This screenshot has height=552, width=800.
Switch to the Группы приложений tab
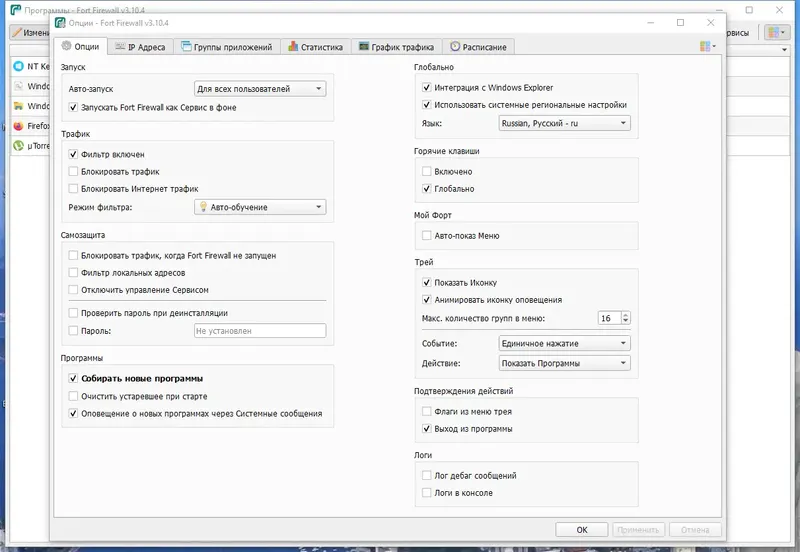[x=227, y=47]
